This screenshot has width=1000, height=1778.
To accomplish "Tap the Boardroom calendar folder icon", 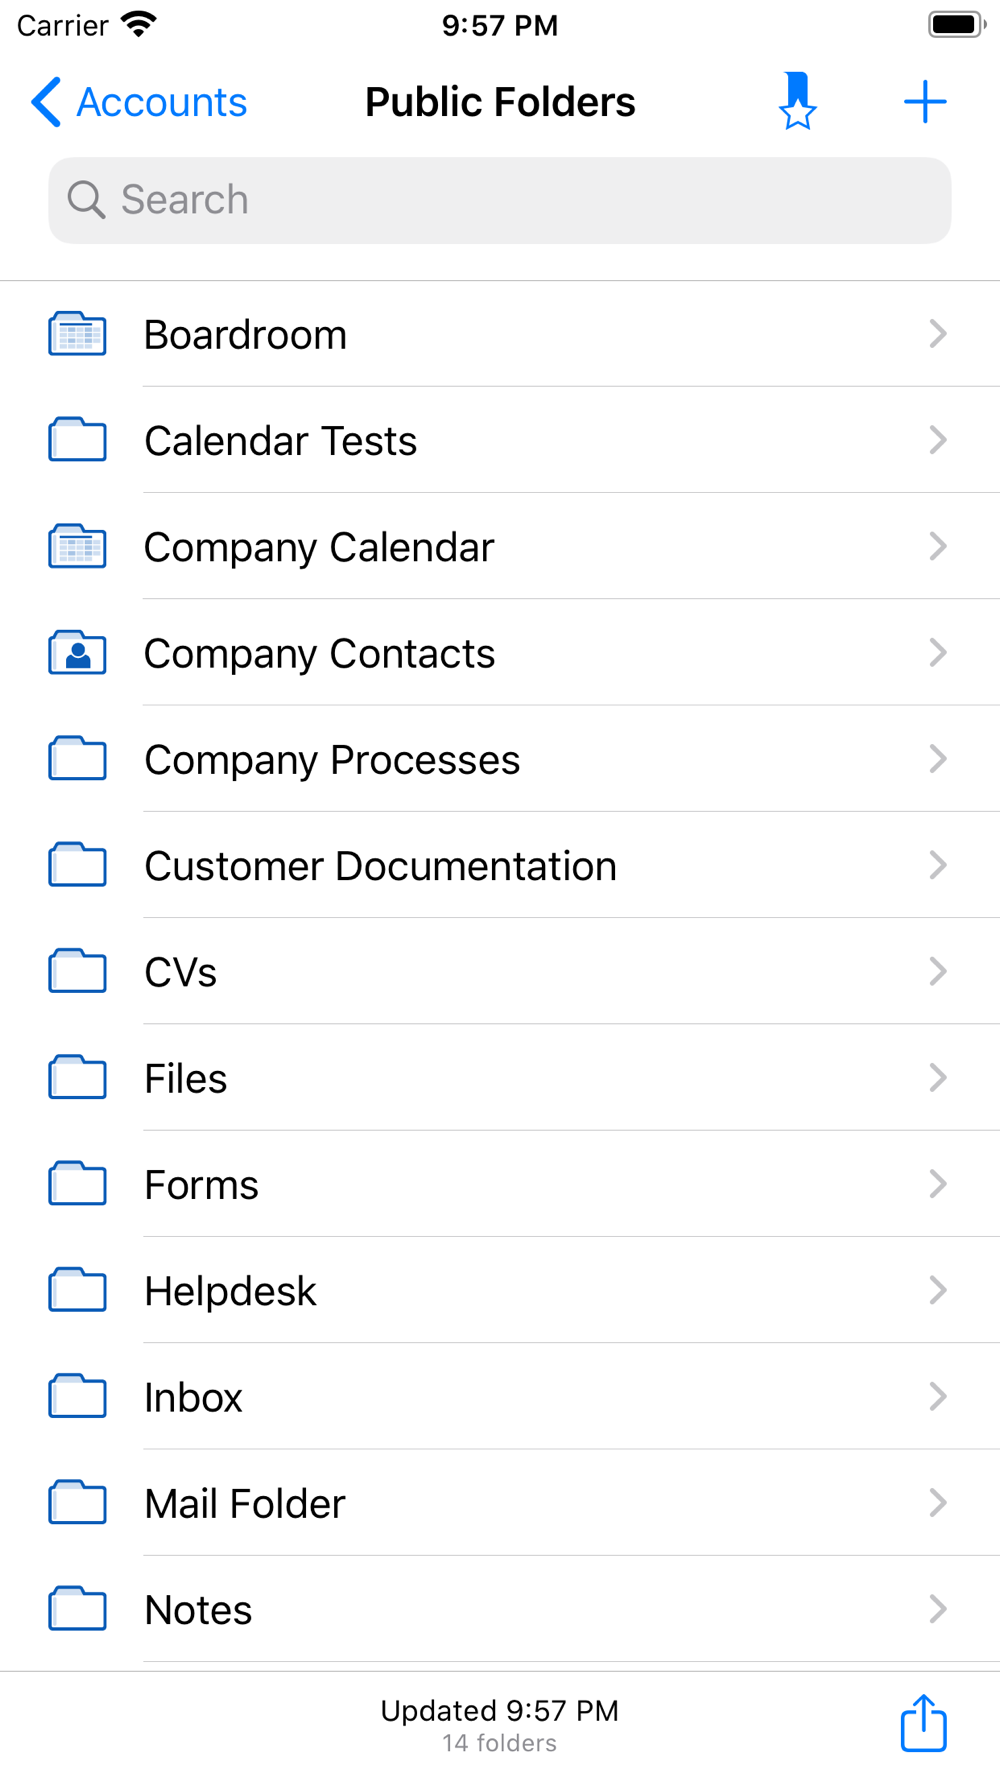I will [x=78, y=334].
